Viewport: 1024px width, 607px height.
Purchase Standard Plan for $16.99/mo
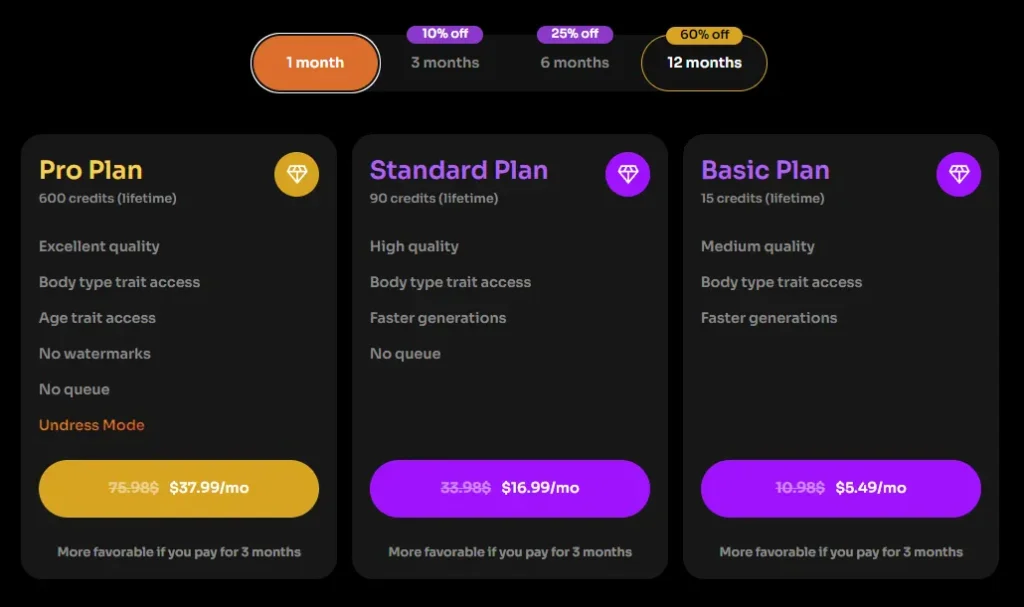point(510,489)
